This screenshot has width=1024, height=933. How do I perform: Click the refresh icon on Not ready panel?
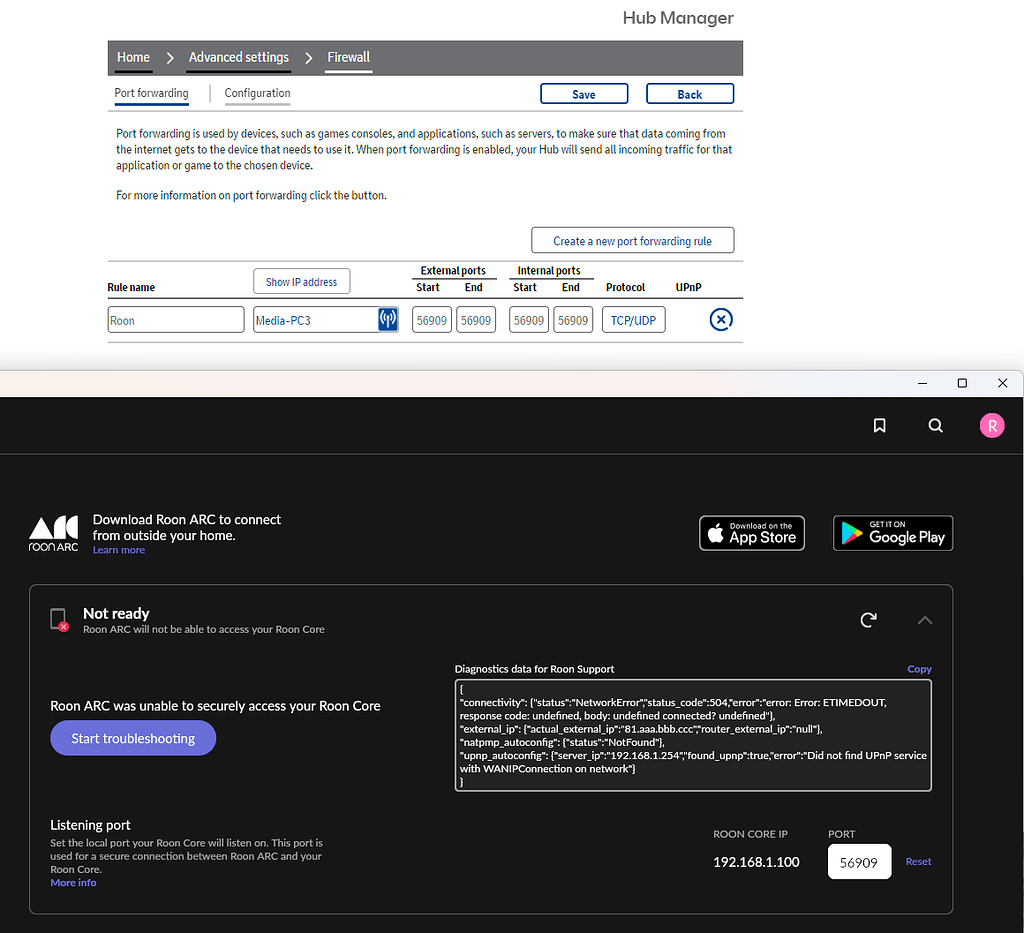pos(868,620)
